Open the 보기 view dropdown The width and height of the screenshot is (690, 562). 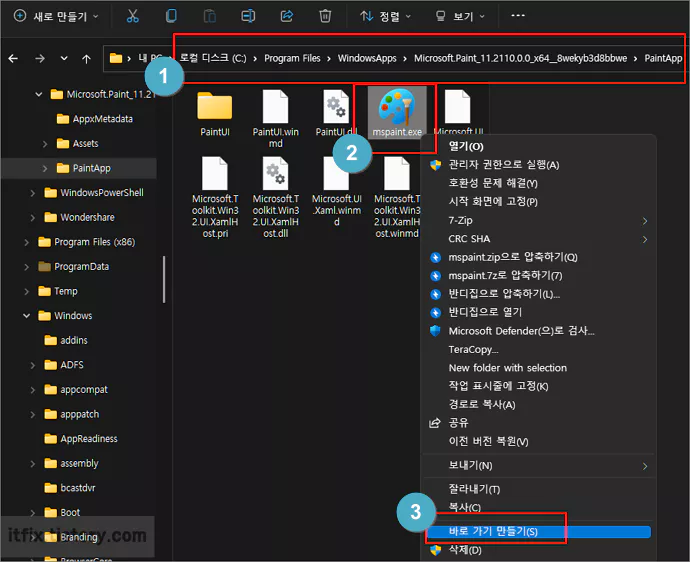[x=460, y=16]
